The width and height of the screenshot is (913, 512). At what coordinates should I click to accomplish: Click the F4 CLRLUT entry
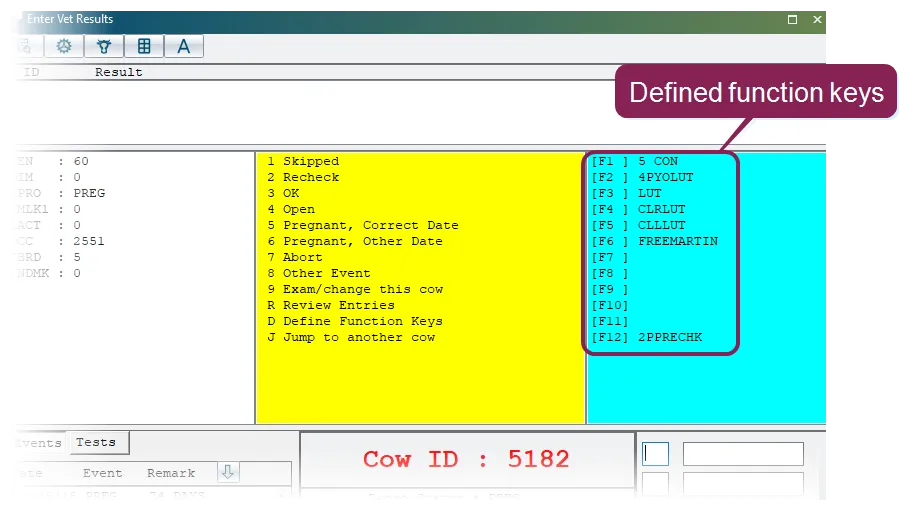click(x=638, y=209)
